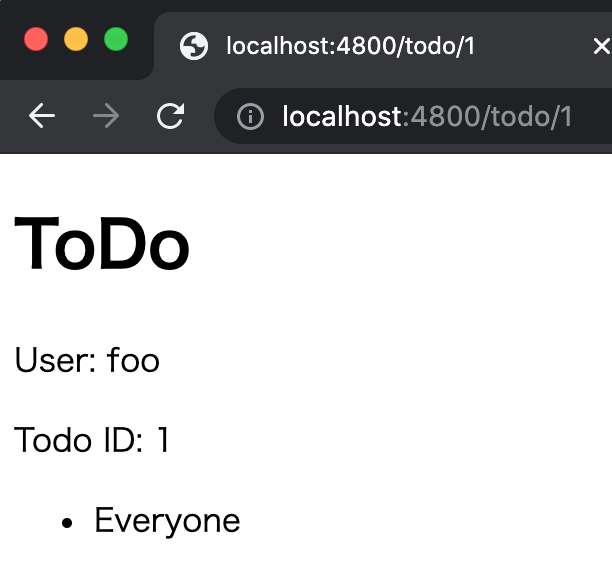612x570 pixels.
Task: Reload the page with the refresh icon
Action: [x=171, y=116]
